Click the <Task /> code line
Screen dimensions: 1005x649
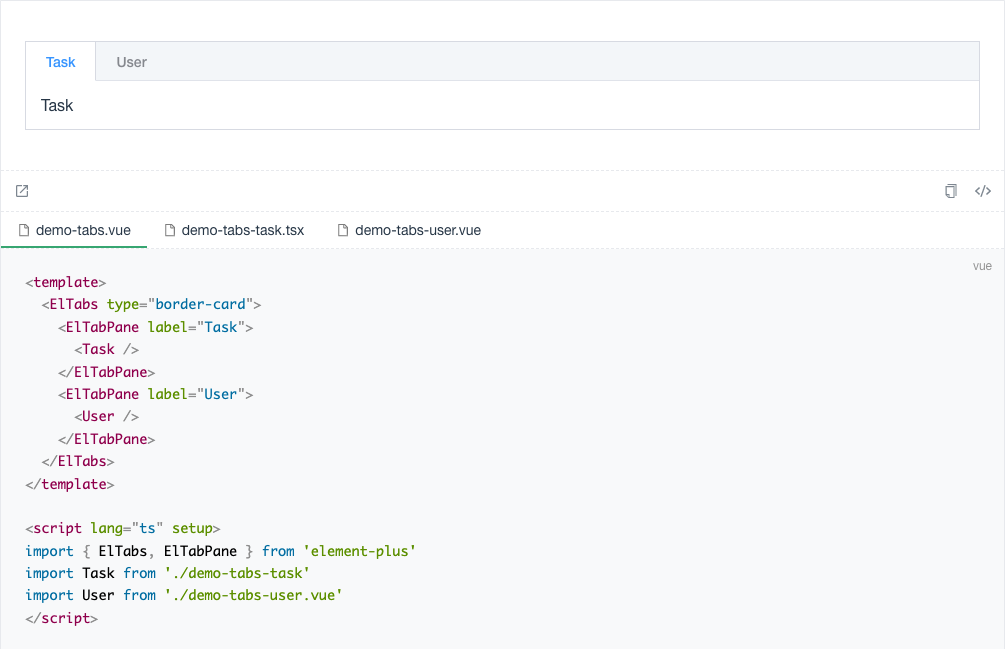coord(106,349)
